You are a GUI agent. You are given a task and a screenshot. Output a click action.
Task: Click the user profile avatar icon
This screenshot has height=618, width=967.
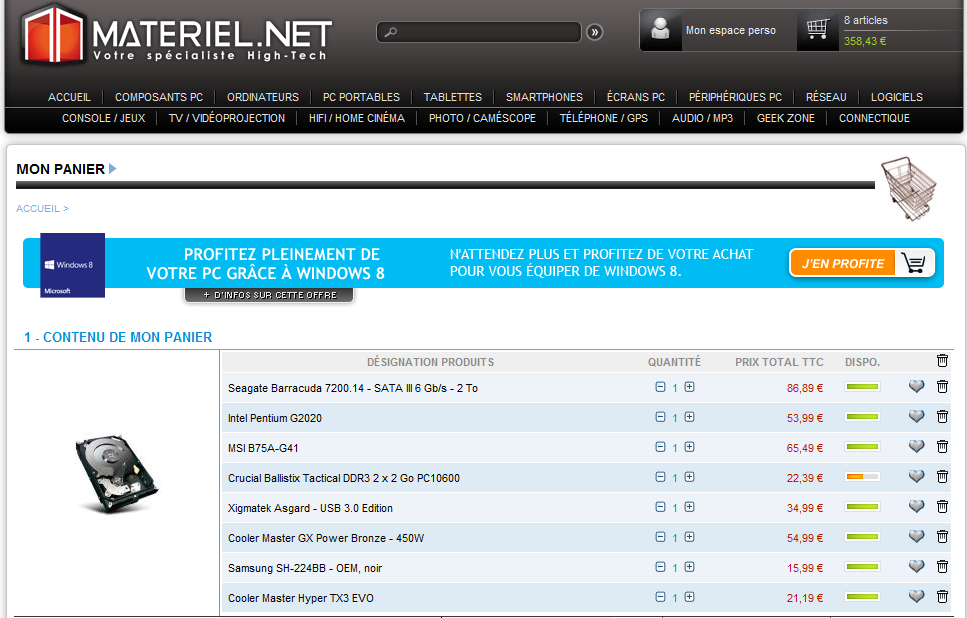[x=660, y=30]
